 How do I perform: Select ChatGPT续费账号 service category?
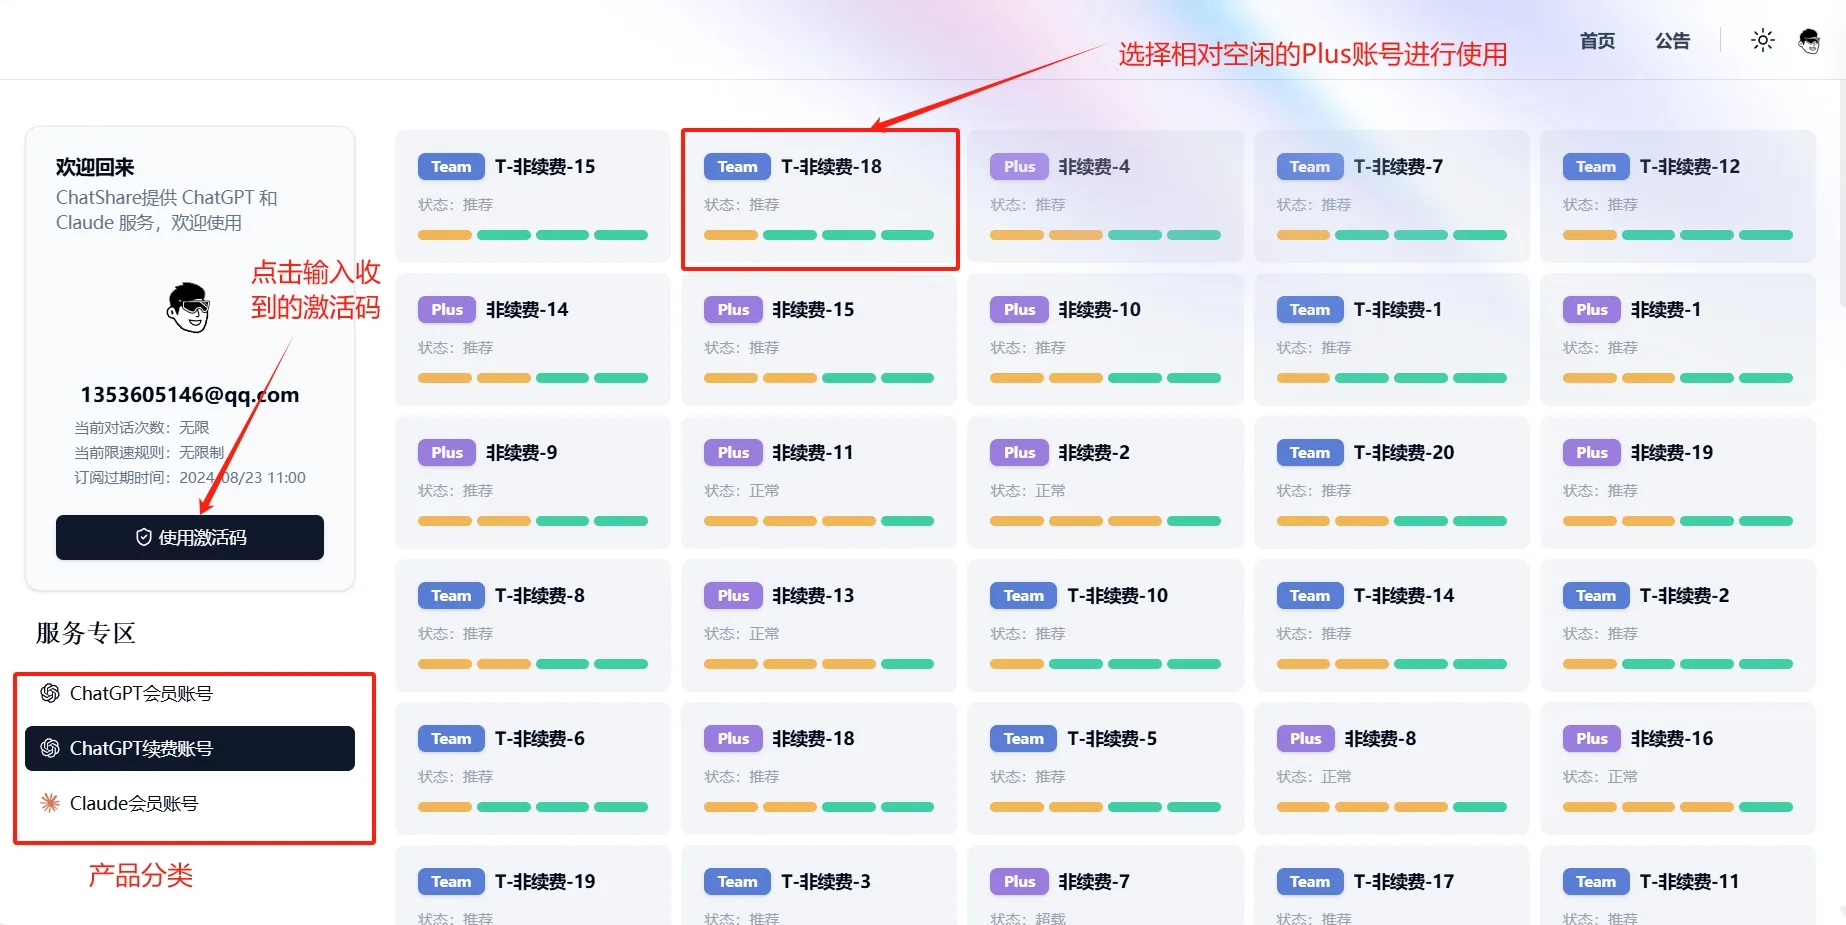(190, 748)
